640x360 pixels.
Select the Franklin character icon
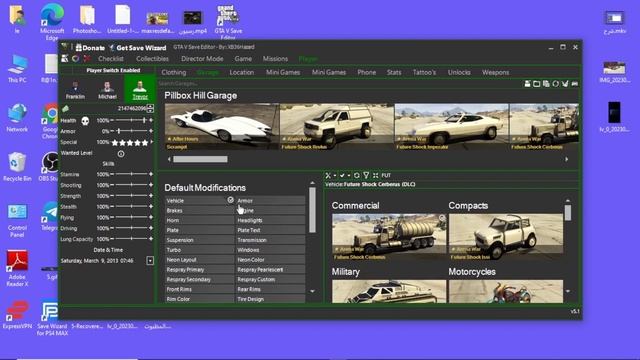[x=75, y=90]
